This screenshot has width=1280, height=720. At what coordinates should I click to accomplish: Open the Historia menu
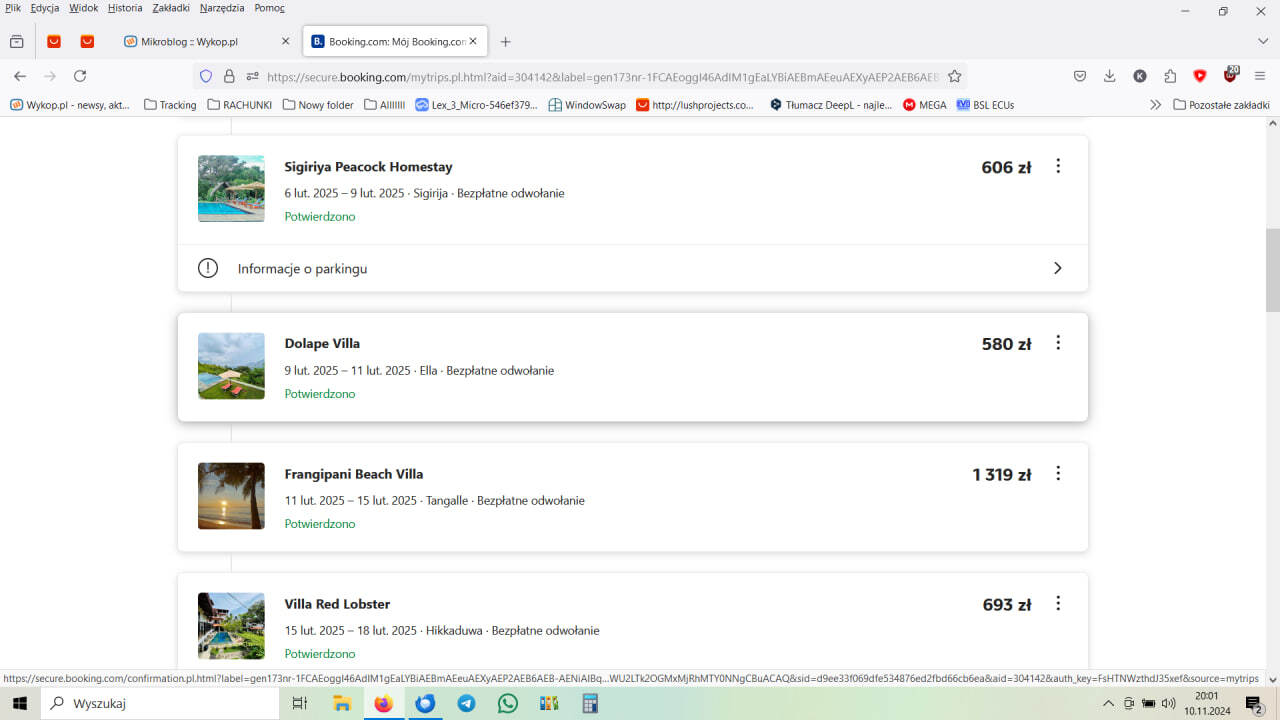pos(125,8)
